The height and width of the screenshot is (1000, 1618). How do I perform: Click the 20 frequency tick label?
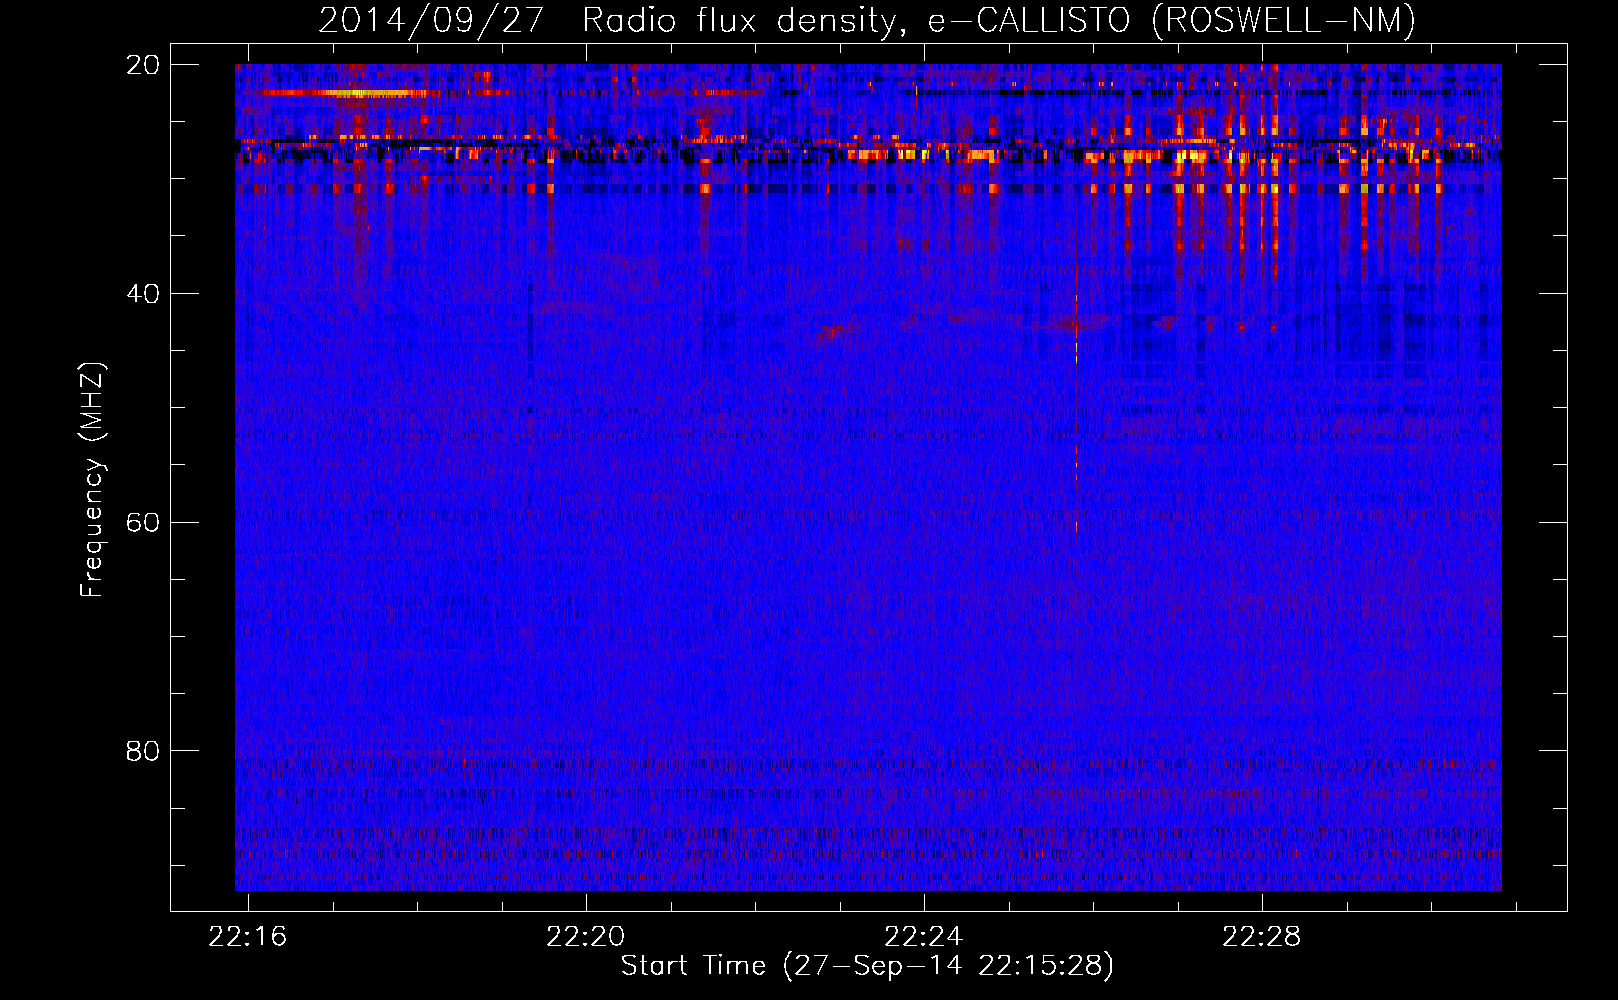pos(143,65)
